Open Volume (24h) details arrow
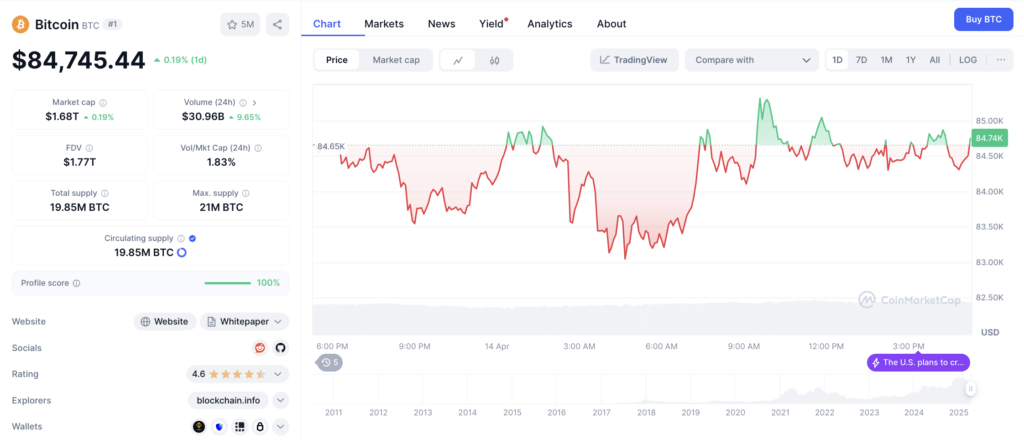 [x=254, y=102]
